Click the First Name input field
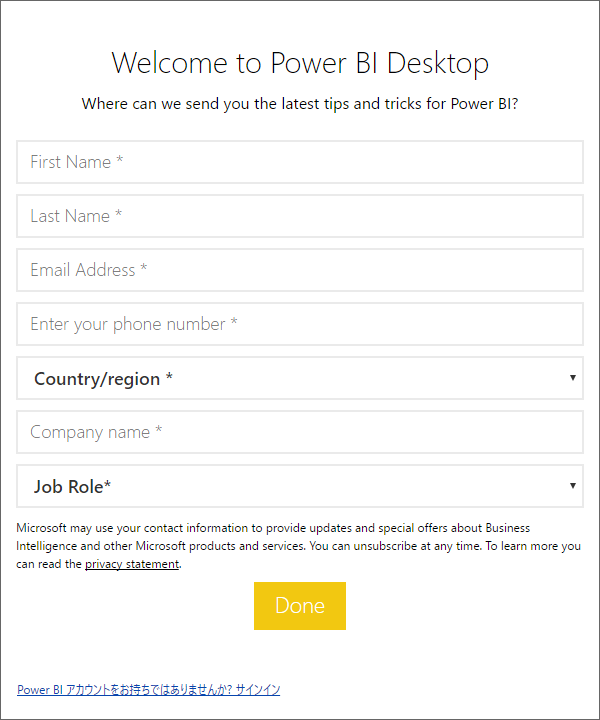 (x=300, y=162)
